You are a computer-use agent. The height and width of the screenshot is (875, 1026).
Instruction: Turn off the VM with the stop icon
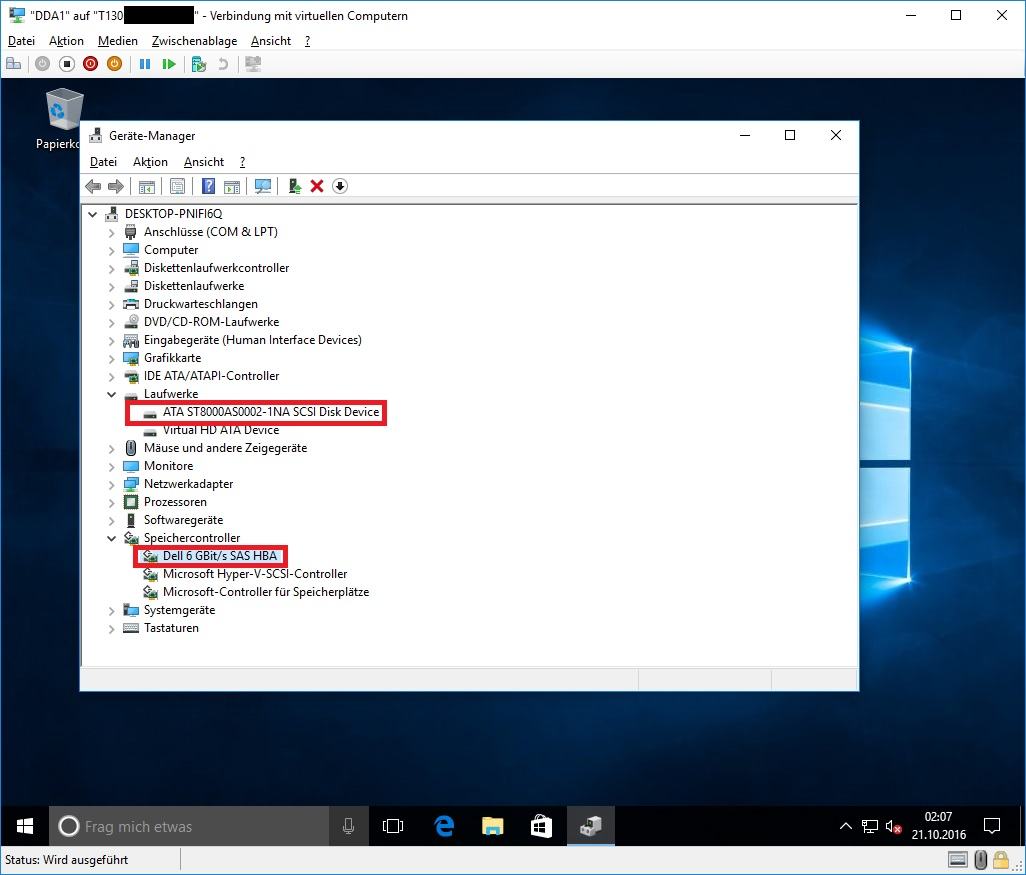(x=67, y=63)
